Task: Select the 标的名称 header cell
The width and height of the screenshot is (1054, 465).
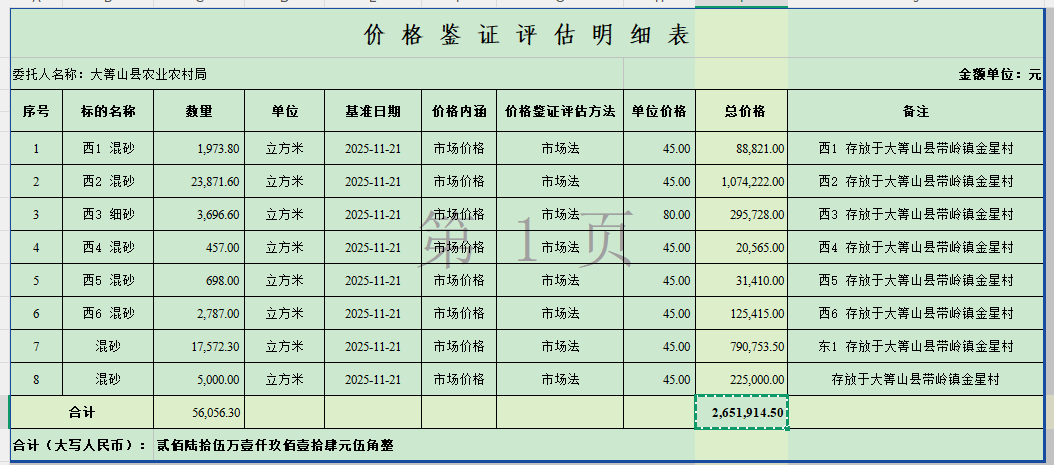Action: (108, 112)
